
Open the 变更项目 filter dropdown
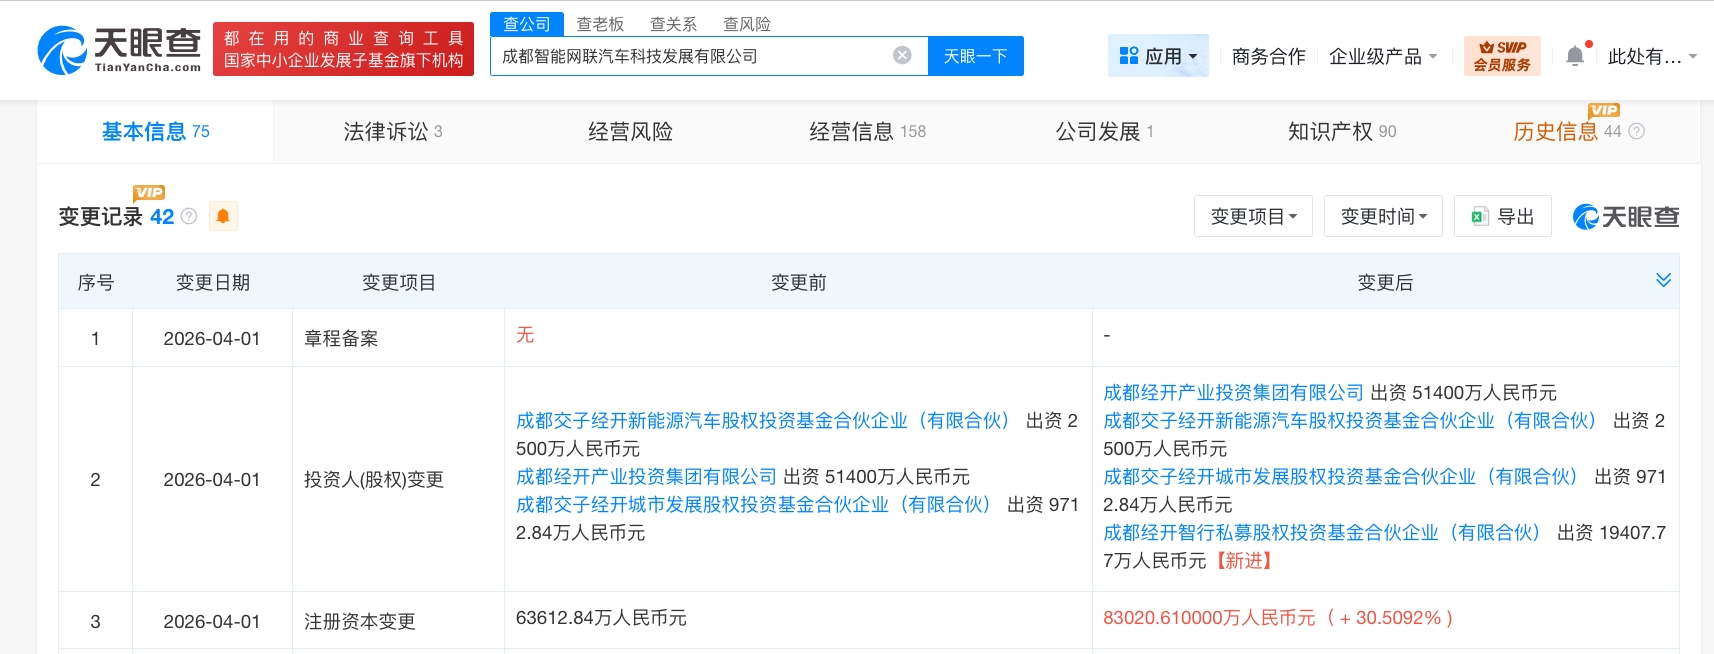1253,216
